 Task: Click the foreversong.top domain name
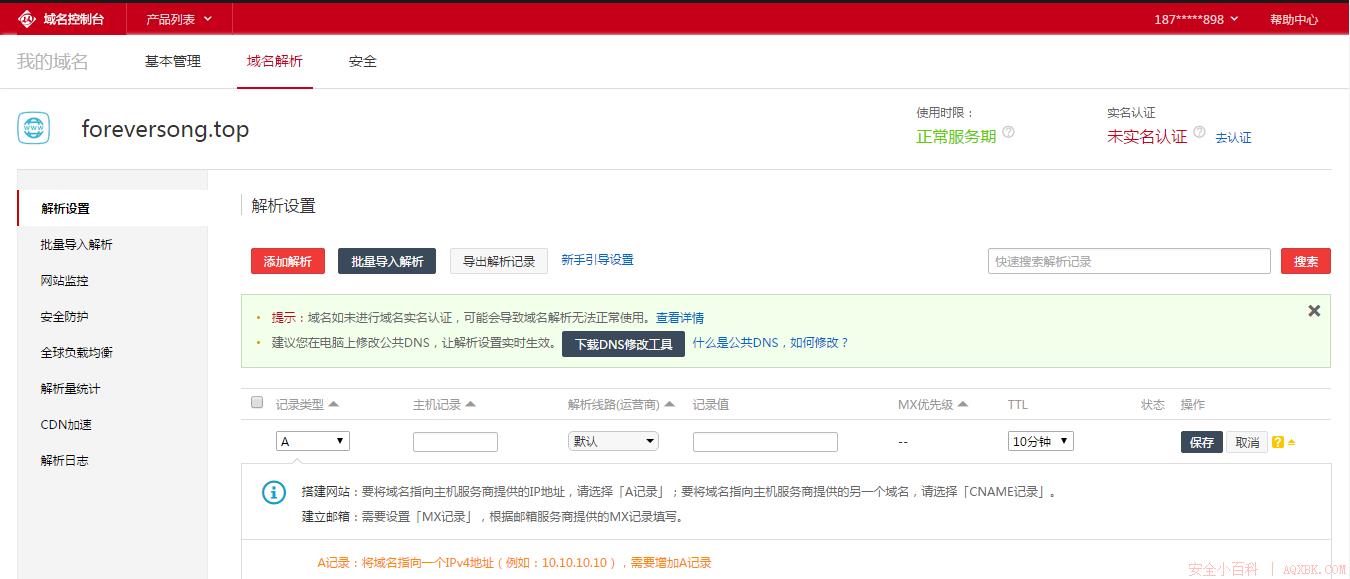click(x=165, y=130)
